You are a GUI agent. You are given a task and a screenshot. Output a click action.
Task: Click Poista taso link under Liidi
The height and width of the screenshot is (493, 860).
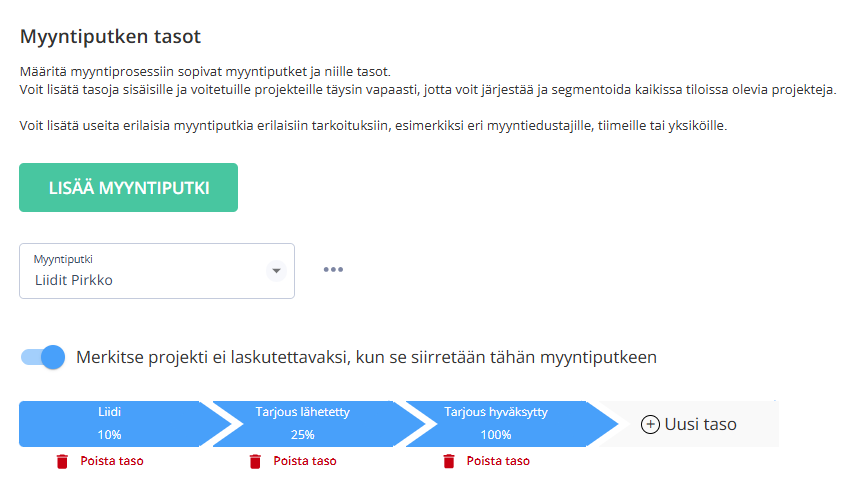coord(112,461)
